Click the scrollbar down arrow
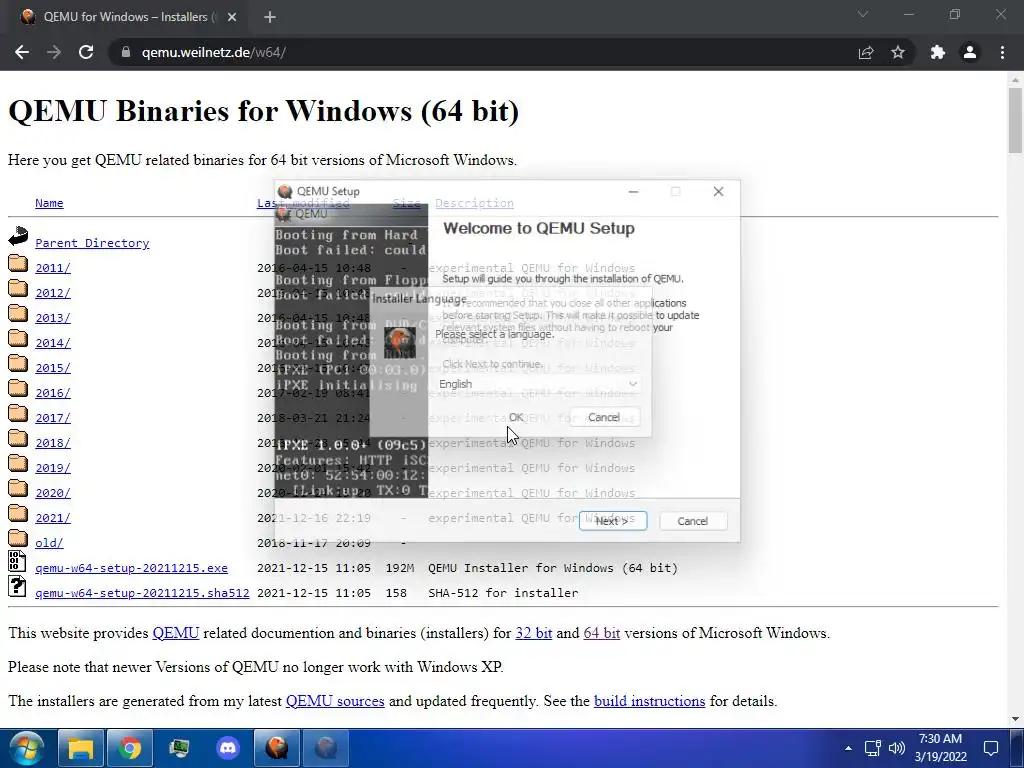1024x768 pixels. (x=1015, y=718)
